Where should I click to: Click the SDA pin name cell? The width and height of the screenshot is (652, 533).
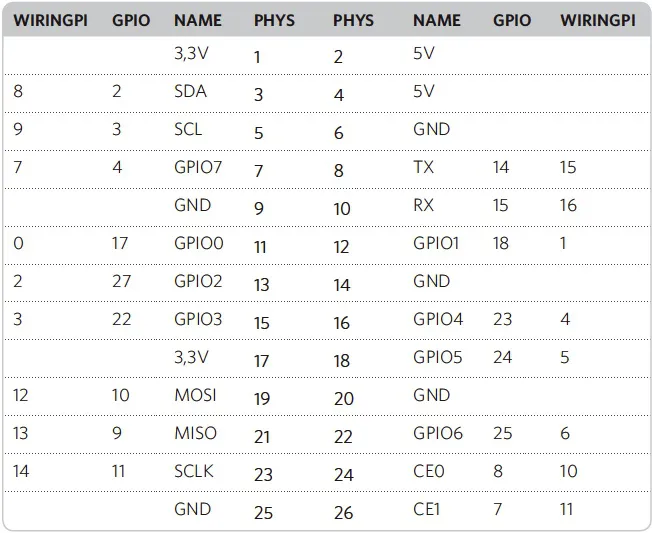(x=190, y=91)
